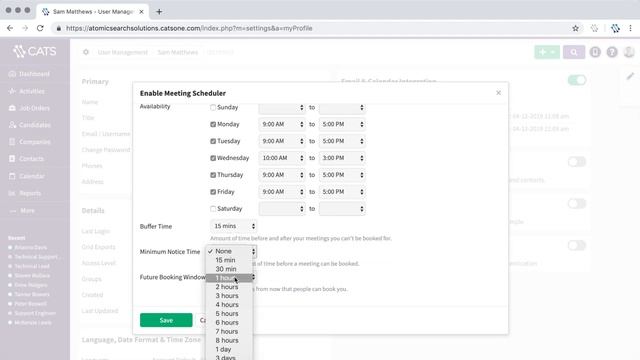This screenshot has height=360, width=640.
Task: Click the browser back arrow
Action: (10, 28)
